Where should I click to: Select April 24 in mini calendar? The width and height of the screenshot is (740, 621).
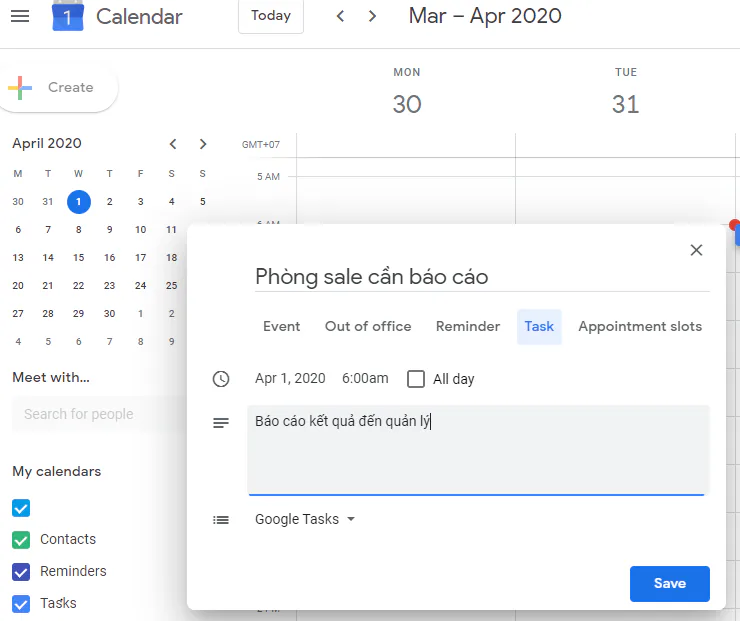[x=141, y=285]
